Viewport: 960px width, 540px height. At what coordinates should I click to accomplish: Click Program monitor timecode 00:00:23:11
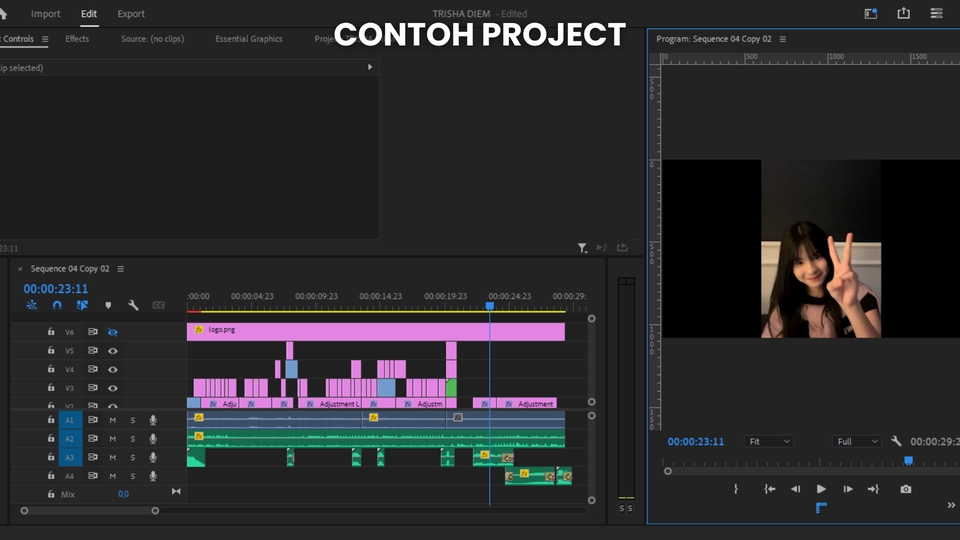(696, 441)
